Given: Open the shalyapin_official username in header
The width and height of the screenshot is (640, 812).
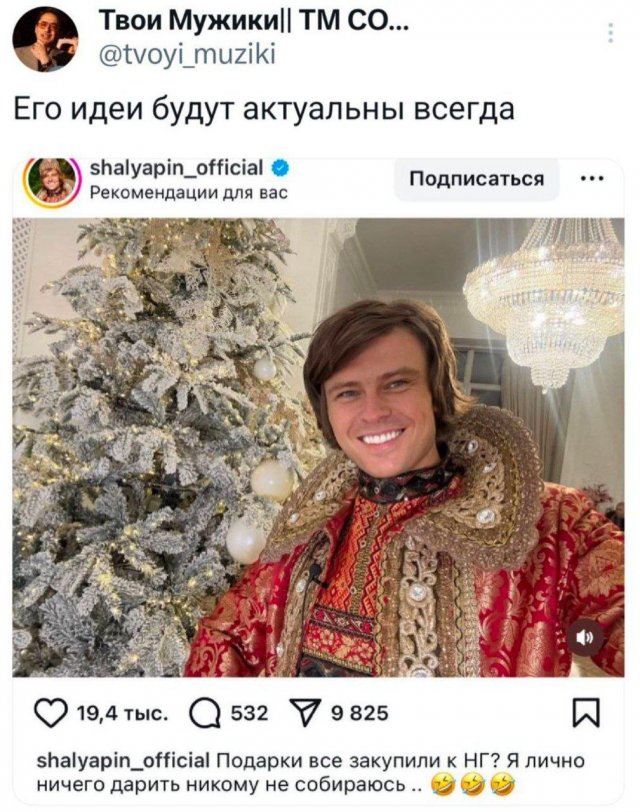Looking at the screenshot, I should tap(177, 168).
